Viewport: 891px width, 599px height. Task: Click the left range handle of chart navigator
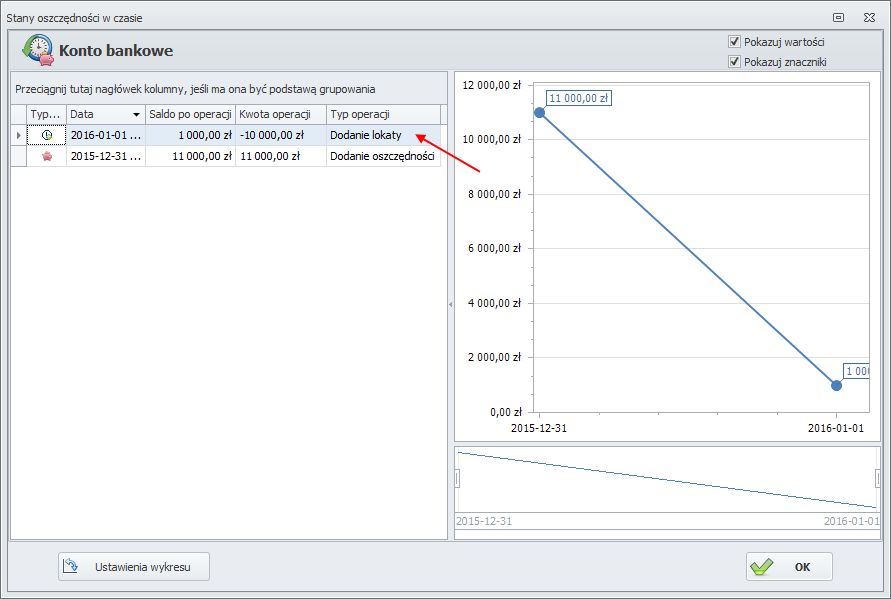click(x=457, y=479)
